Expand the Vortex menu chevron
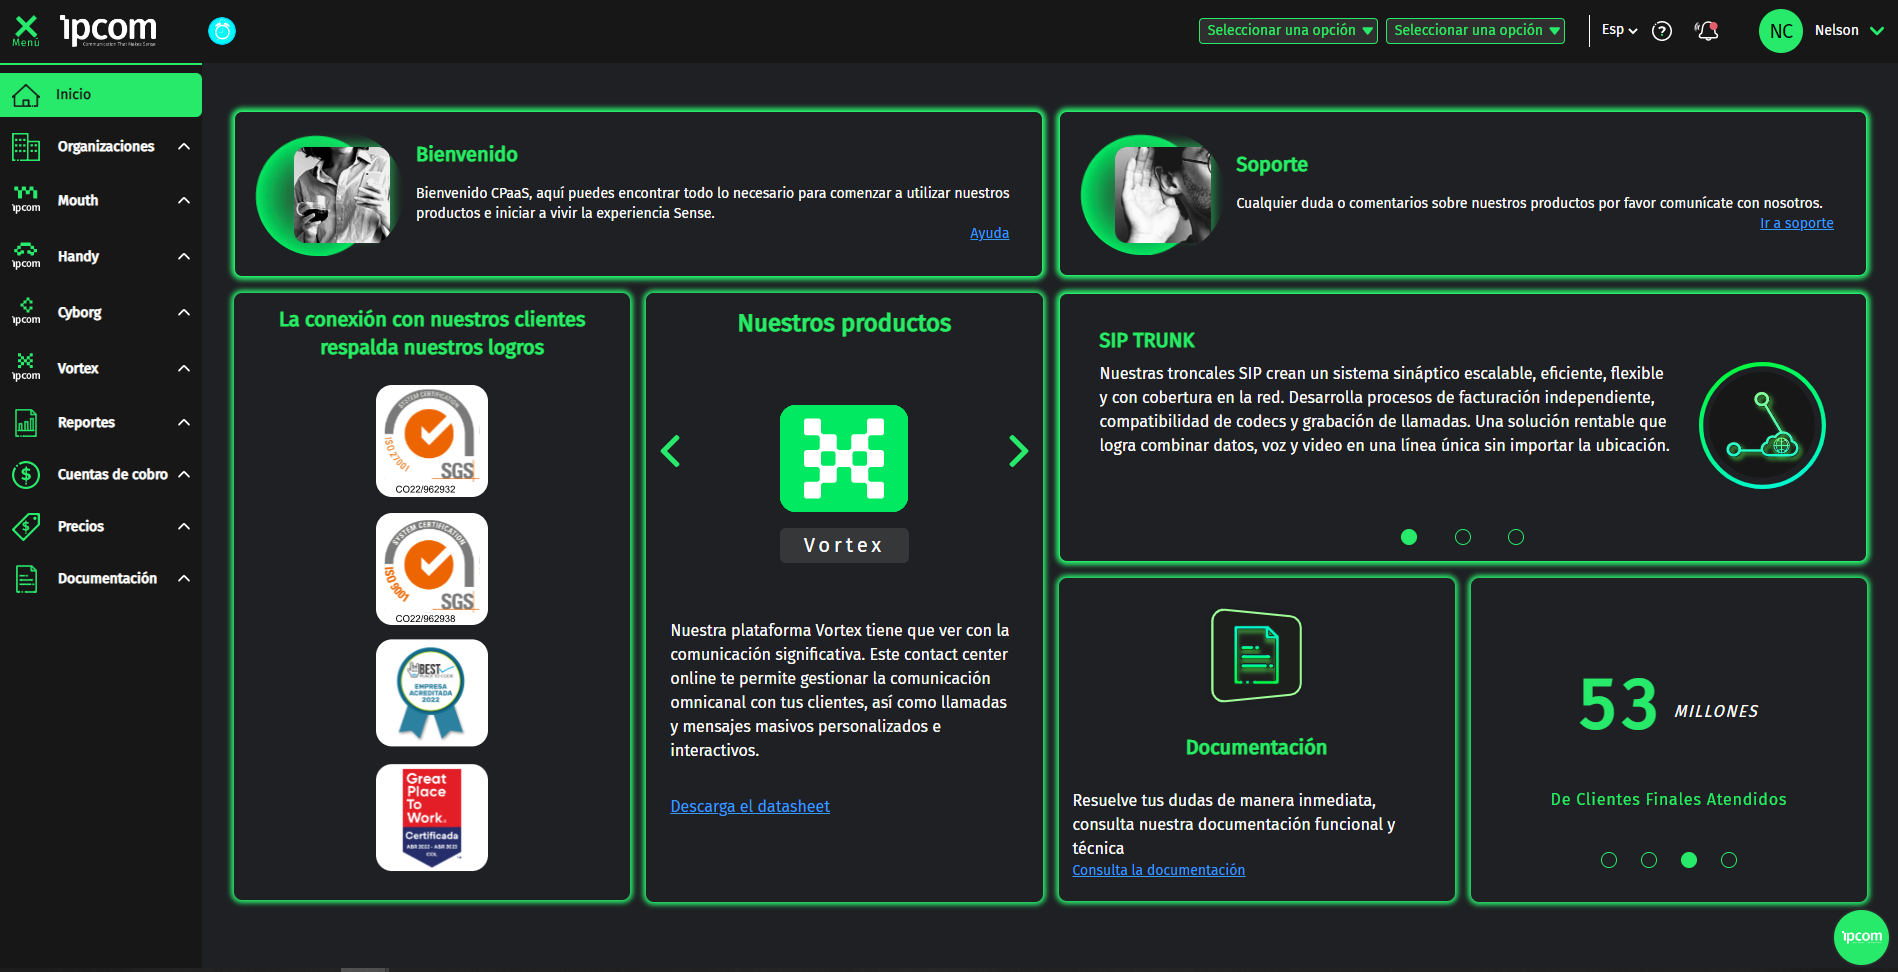1898x972 pixels. point(184,369)
